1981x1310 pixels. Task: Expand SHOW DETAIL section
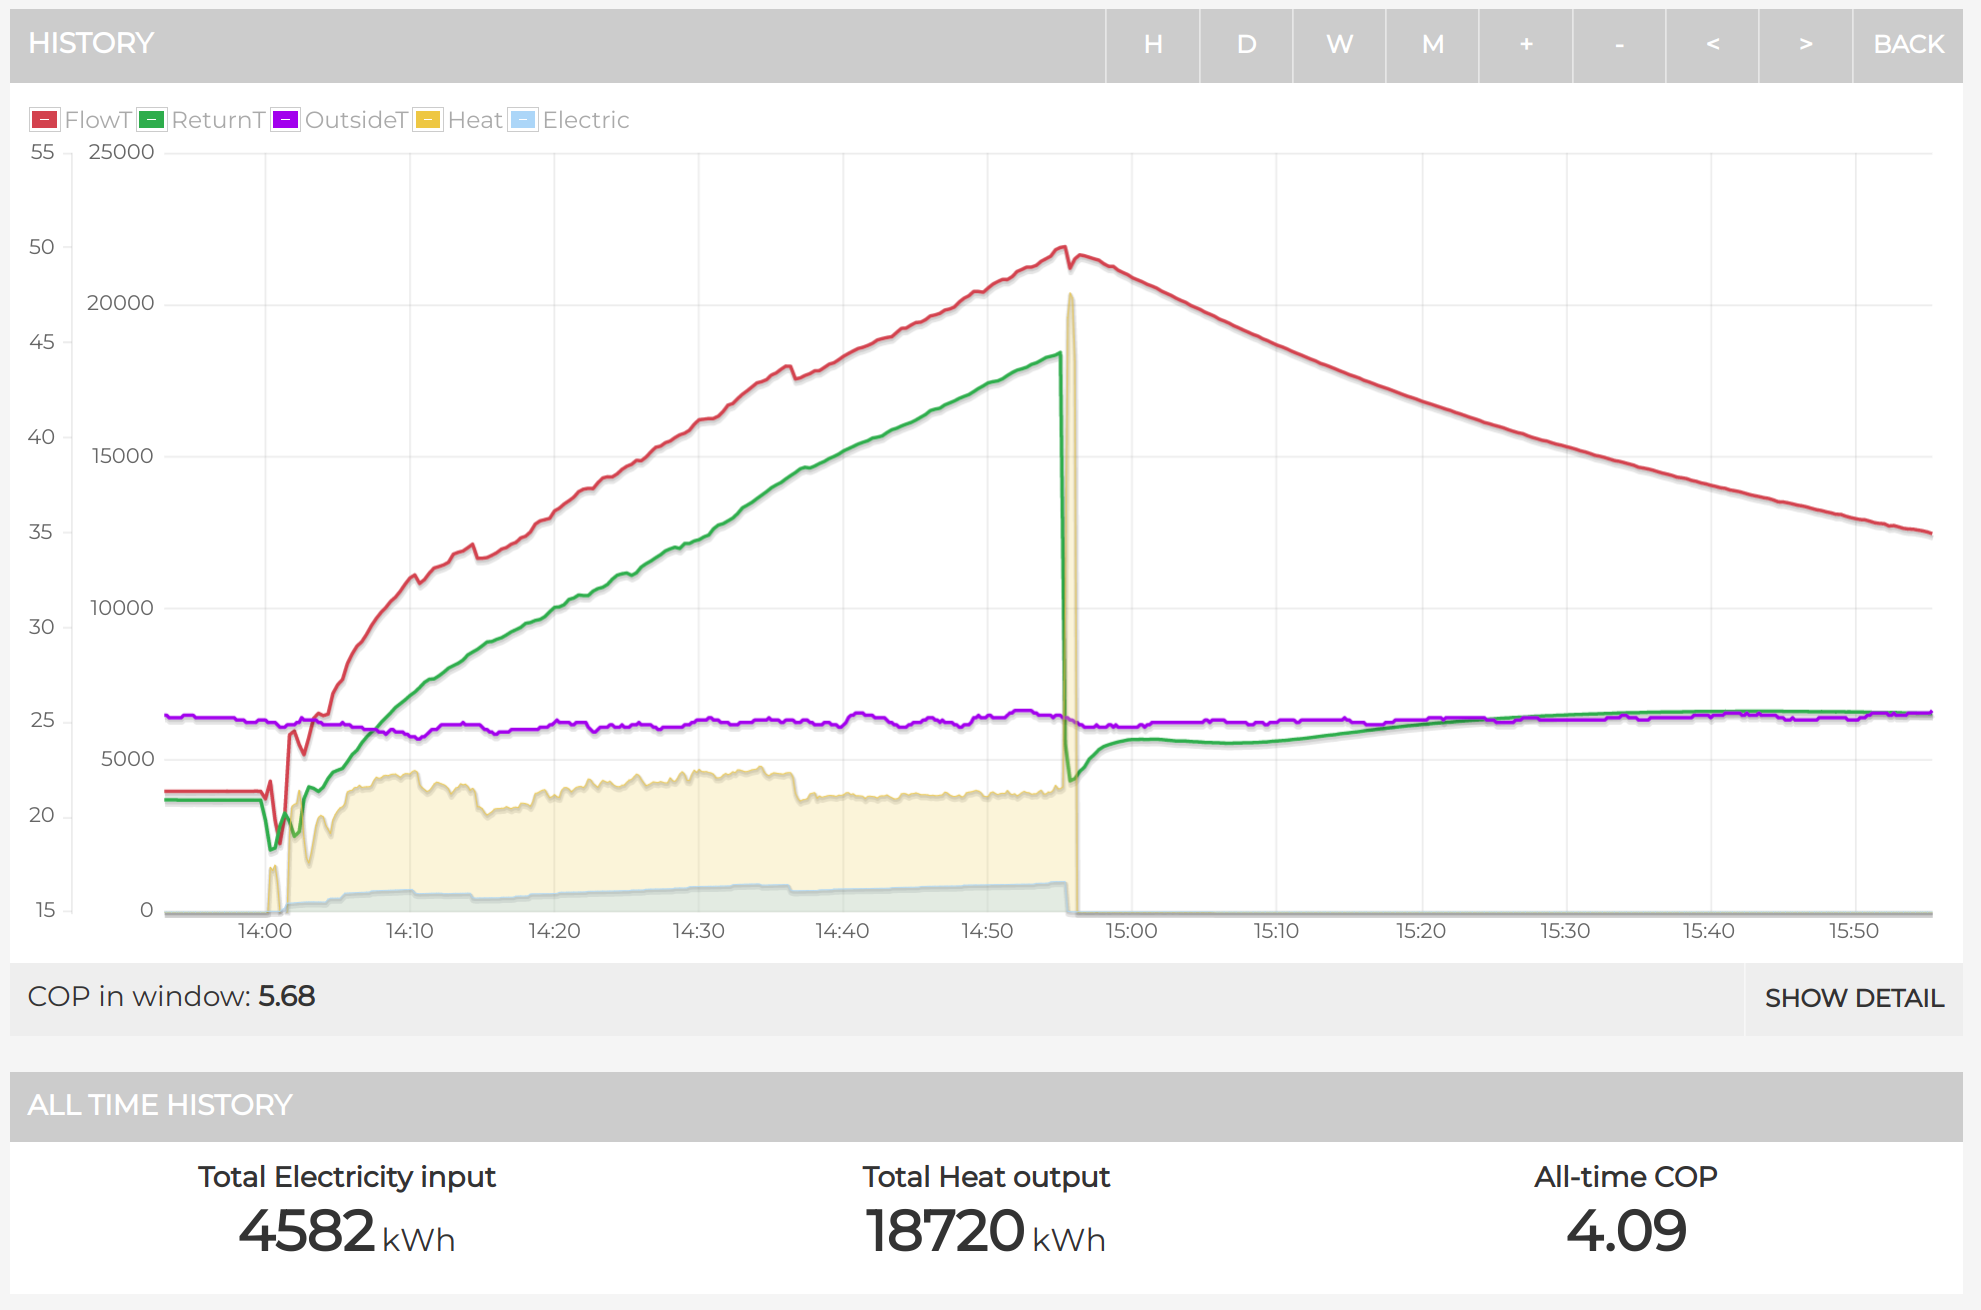click(x=1853, y=998)
